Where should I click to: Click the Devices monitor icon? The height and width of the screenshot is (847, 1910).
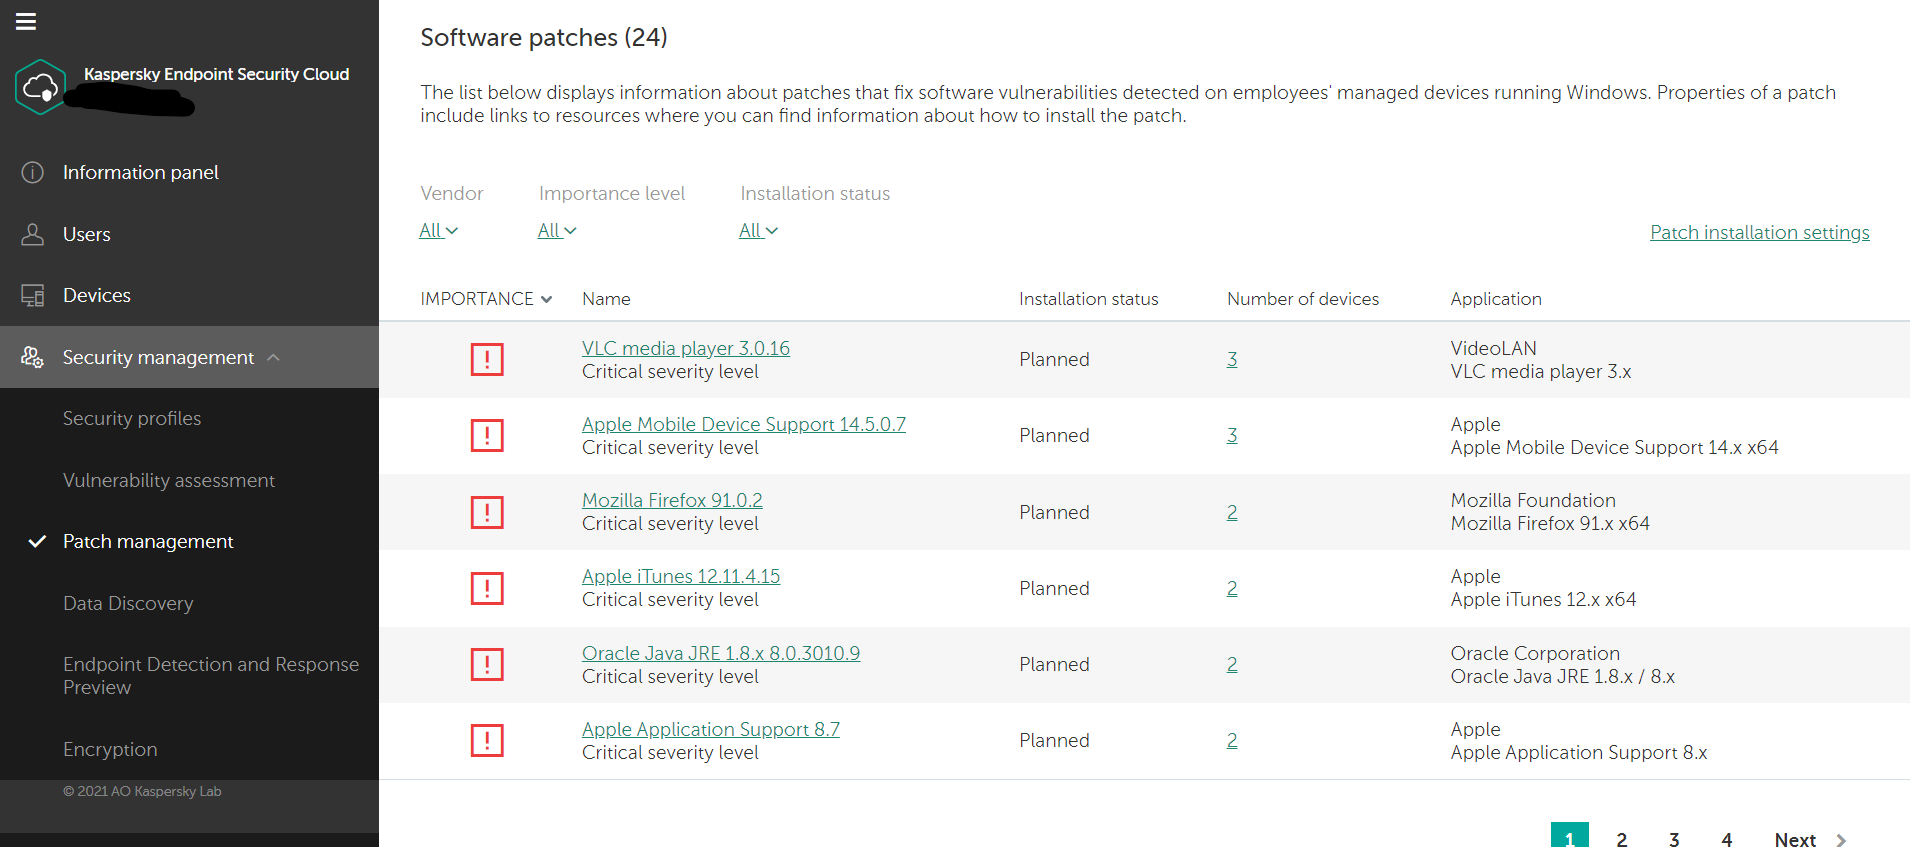[33, 296]
